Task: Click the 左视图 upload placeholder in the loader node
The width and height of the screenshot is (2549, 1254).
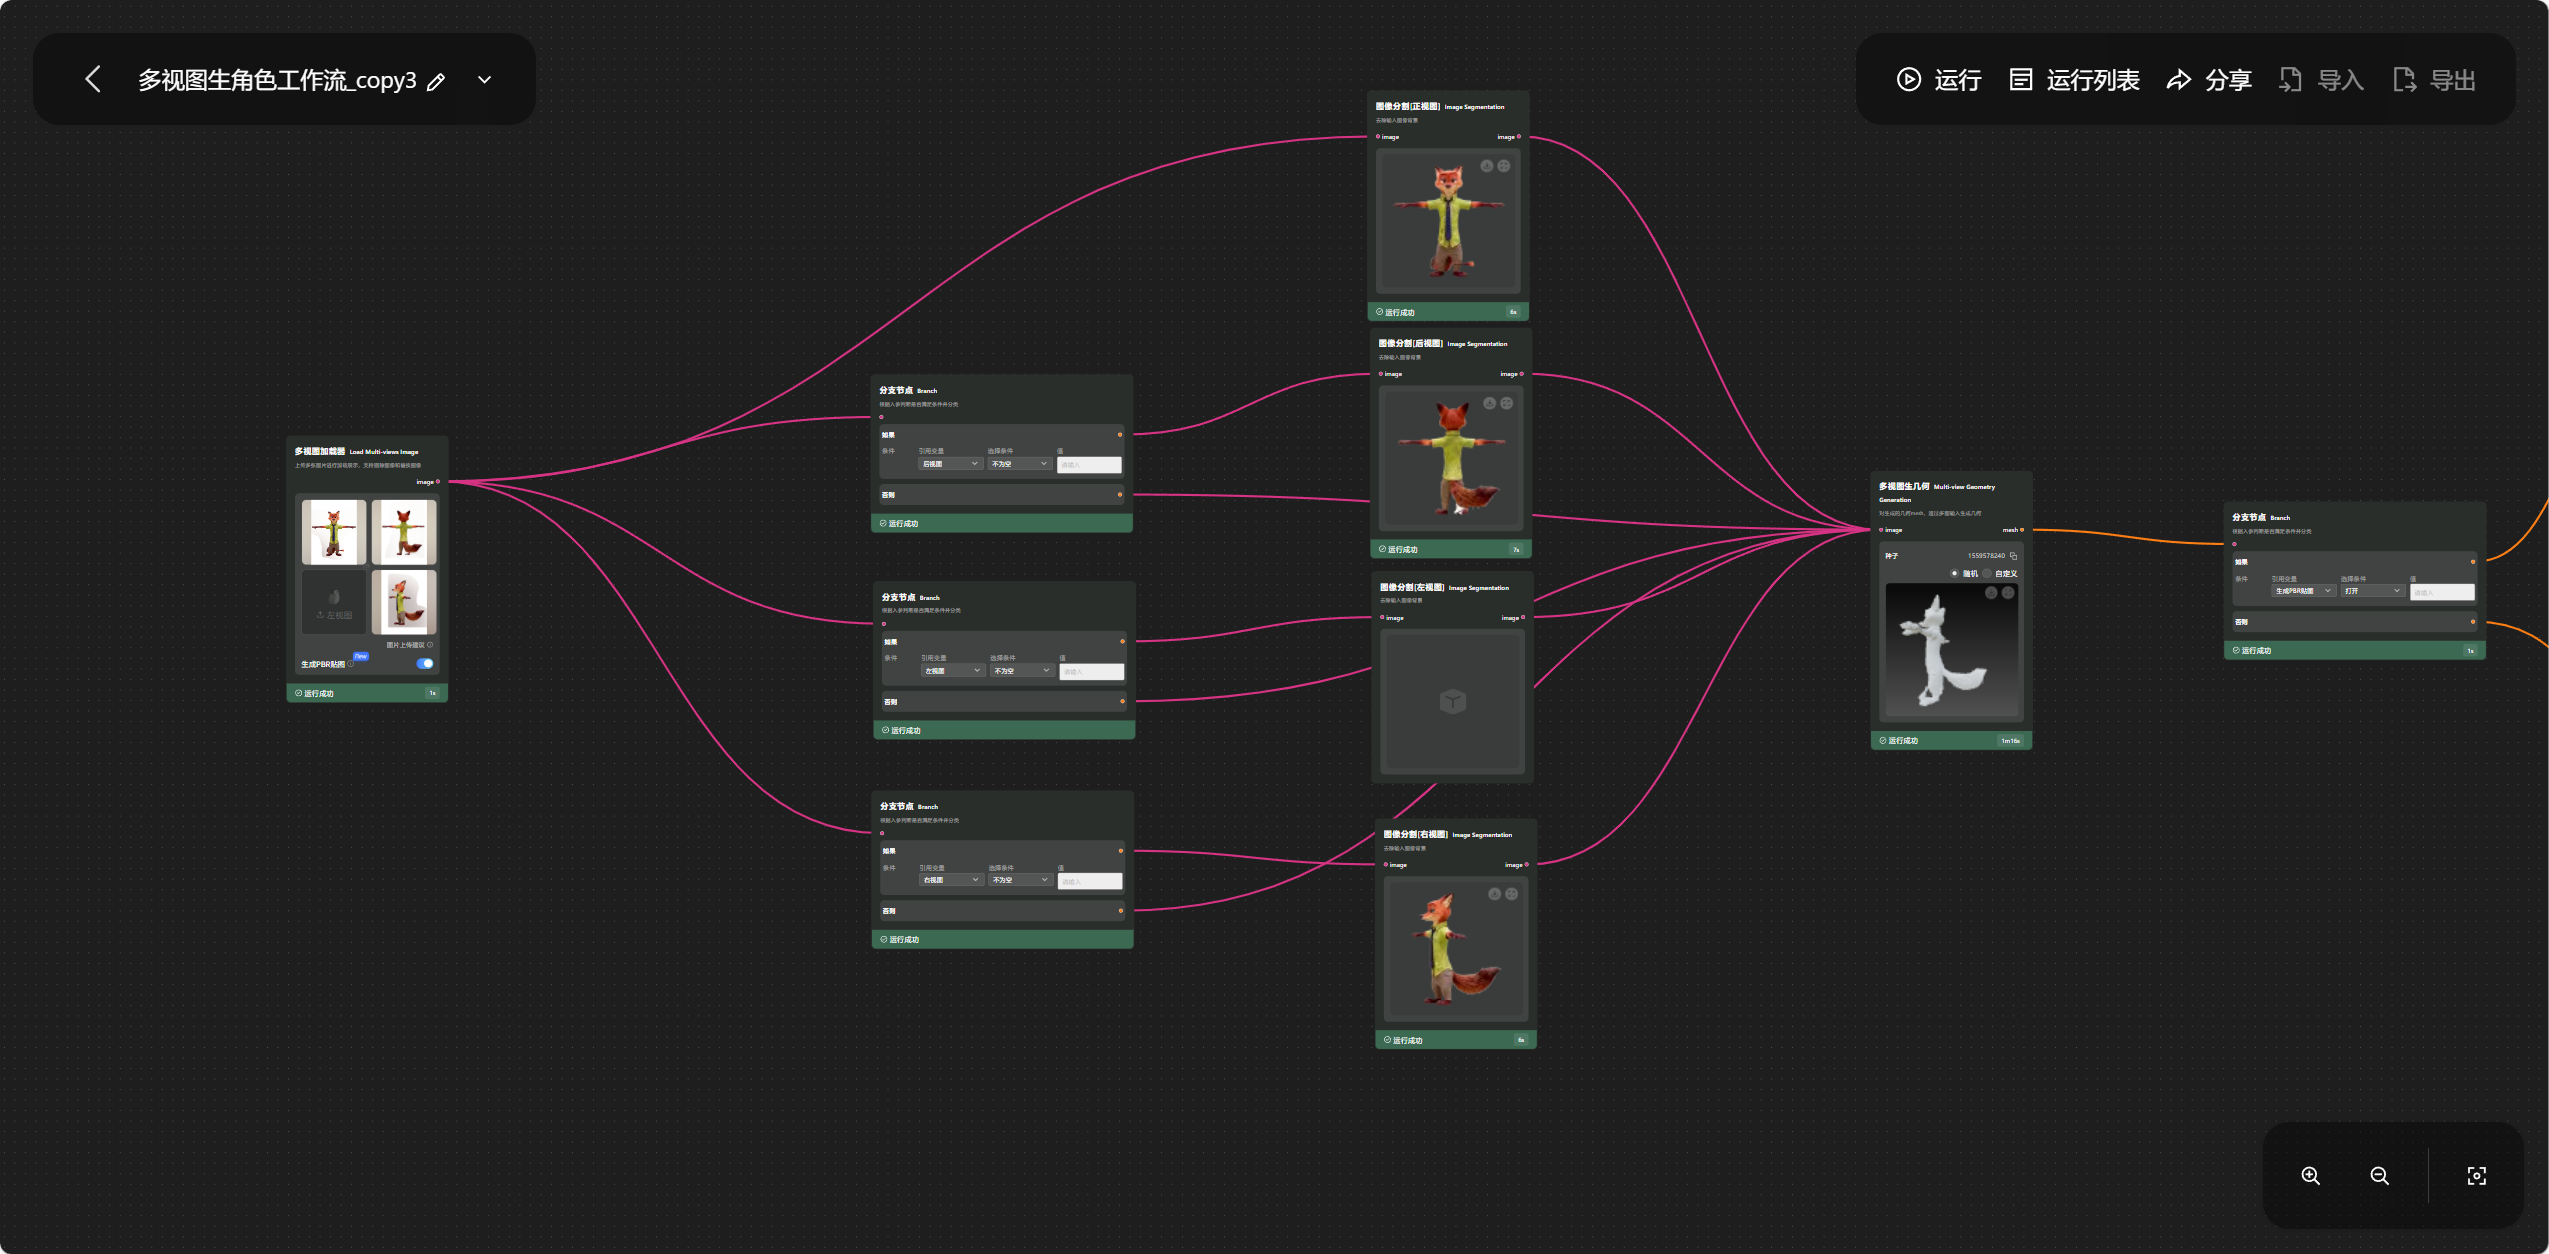Action: [x=333, y=602]
